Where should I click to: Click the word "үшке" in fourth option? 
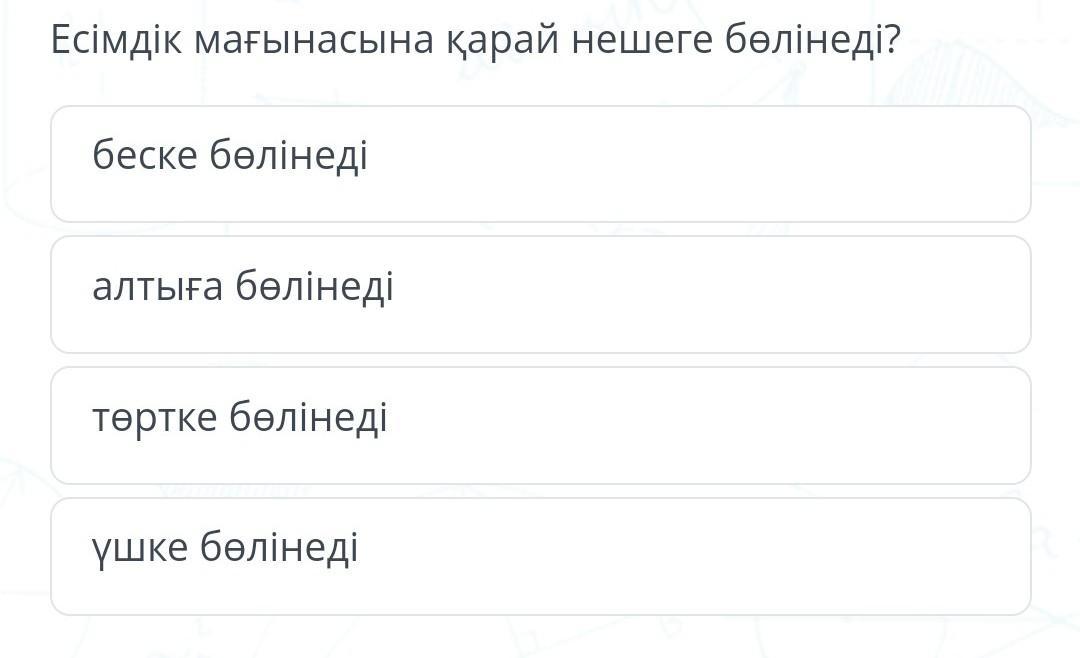[x=140, y=549]
